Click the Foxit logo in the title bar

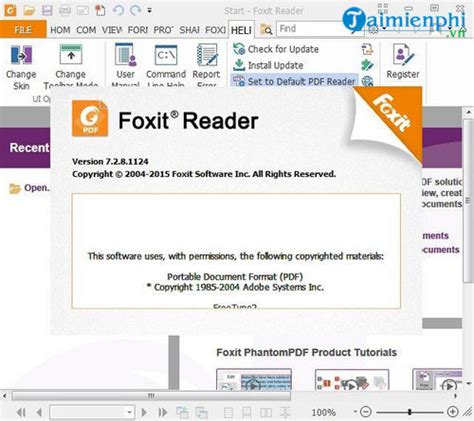(10, 10)
